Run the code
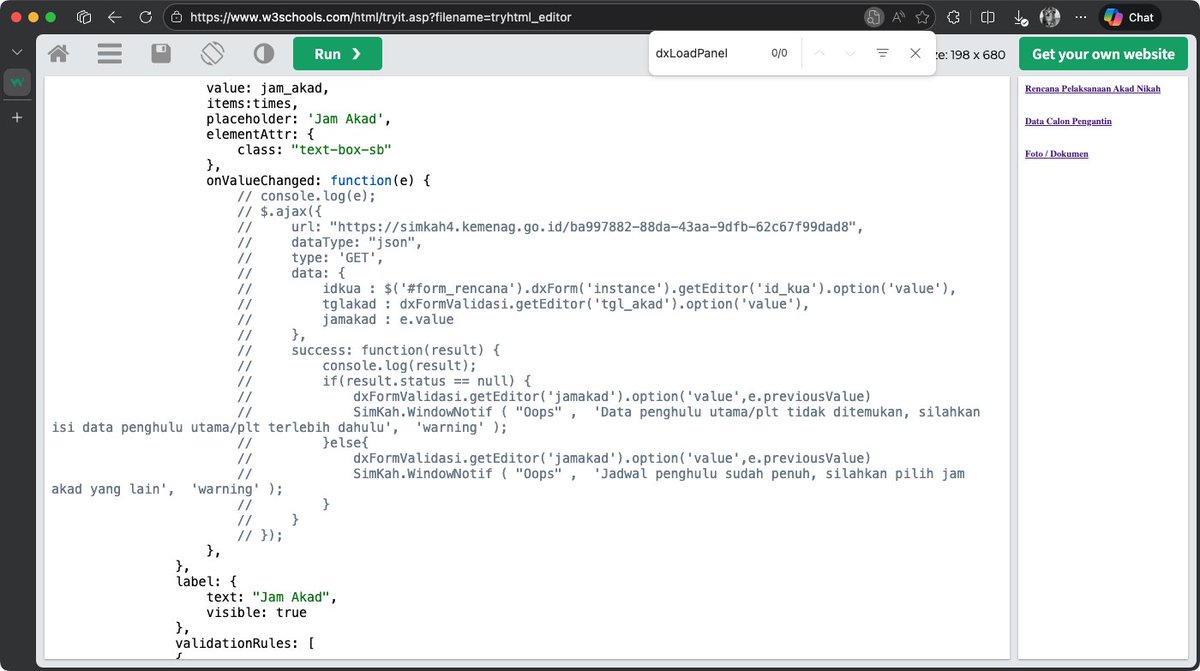The image size is (1200, 671). 337,54
